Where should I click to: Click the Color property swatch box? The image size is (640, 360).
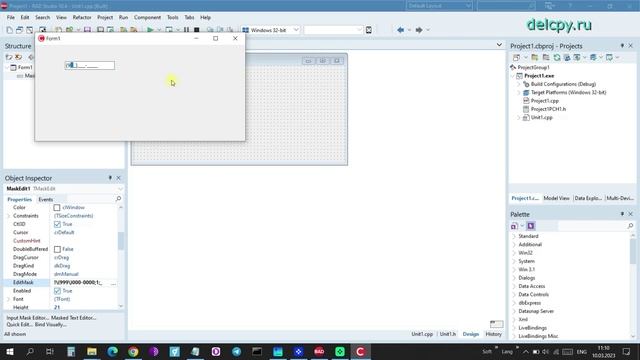coord(57,208)
